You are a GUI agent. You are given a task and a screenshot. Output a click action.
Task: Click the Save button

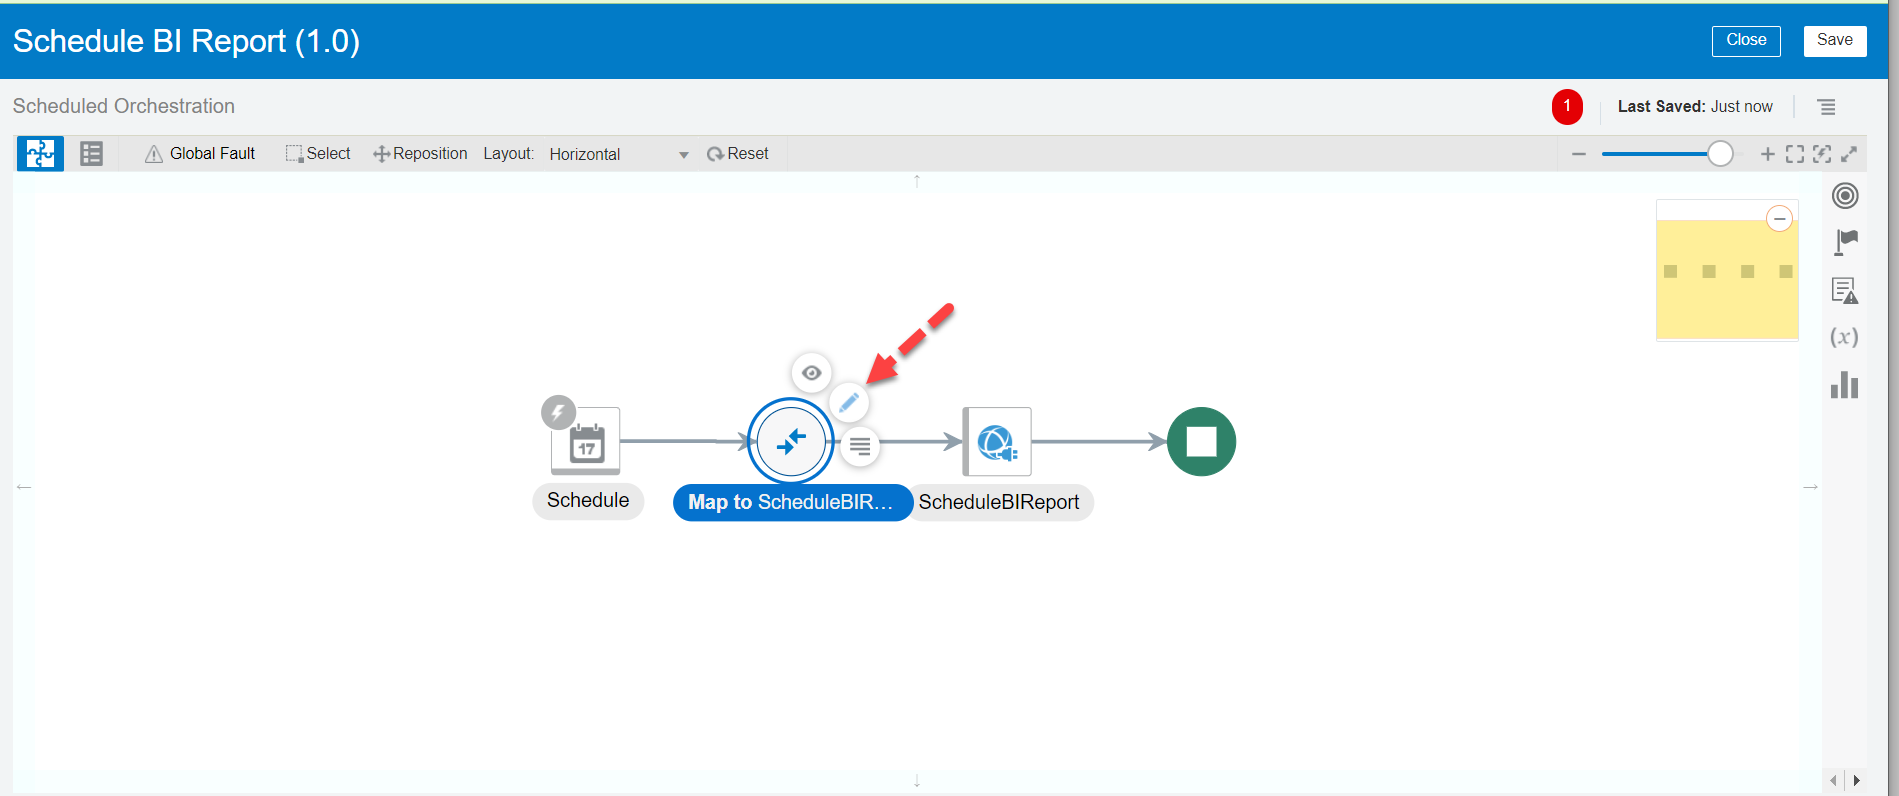point(1834,41)
